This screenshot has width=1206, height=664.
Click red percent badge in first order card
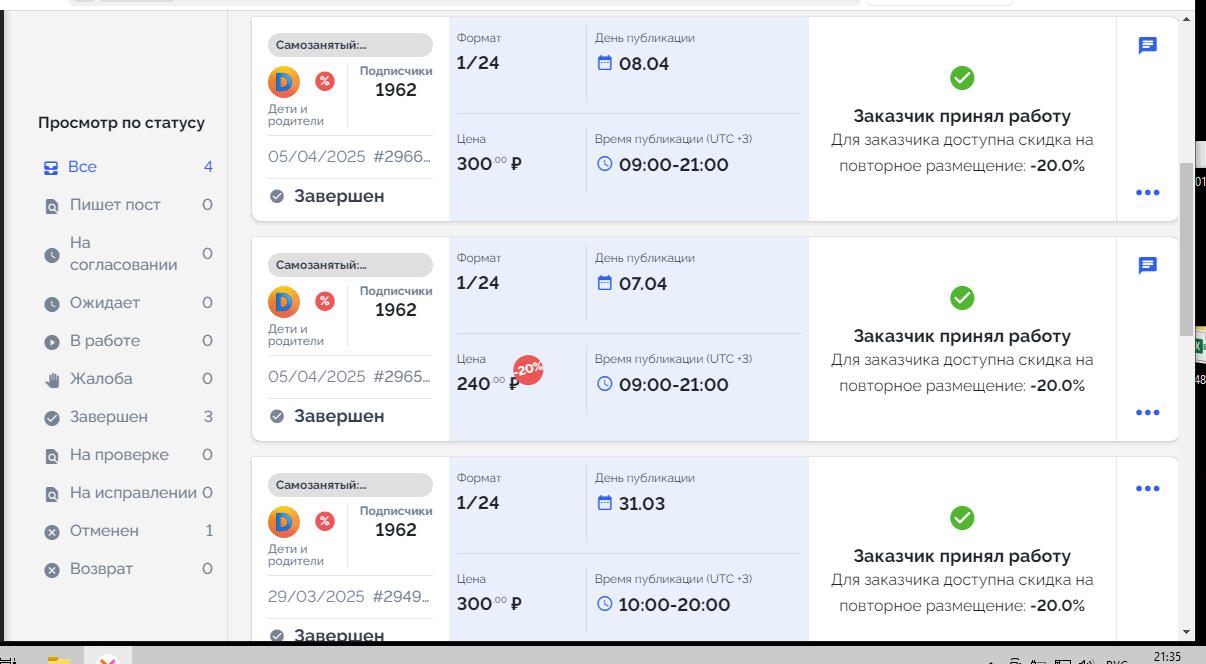click(x=325, y=81)
